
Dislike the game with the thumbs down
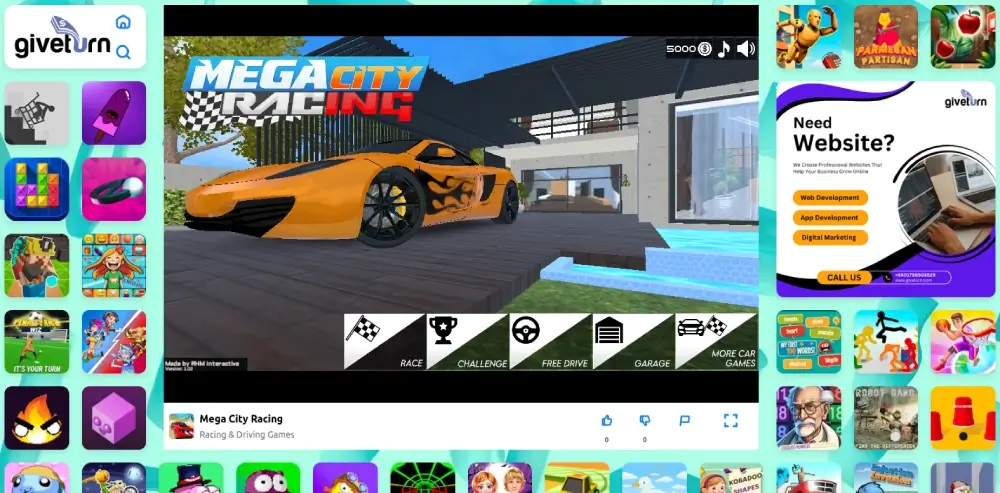click(645, 420)
